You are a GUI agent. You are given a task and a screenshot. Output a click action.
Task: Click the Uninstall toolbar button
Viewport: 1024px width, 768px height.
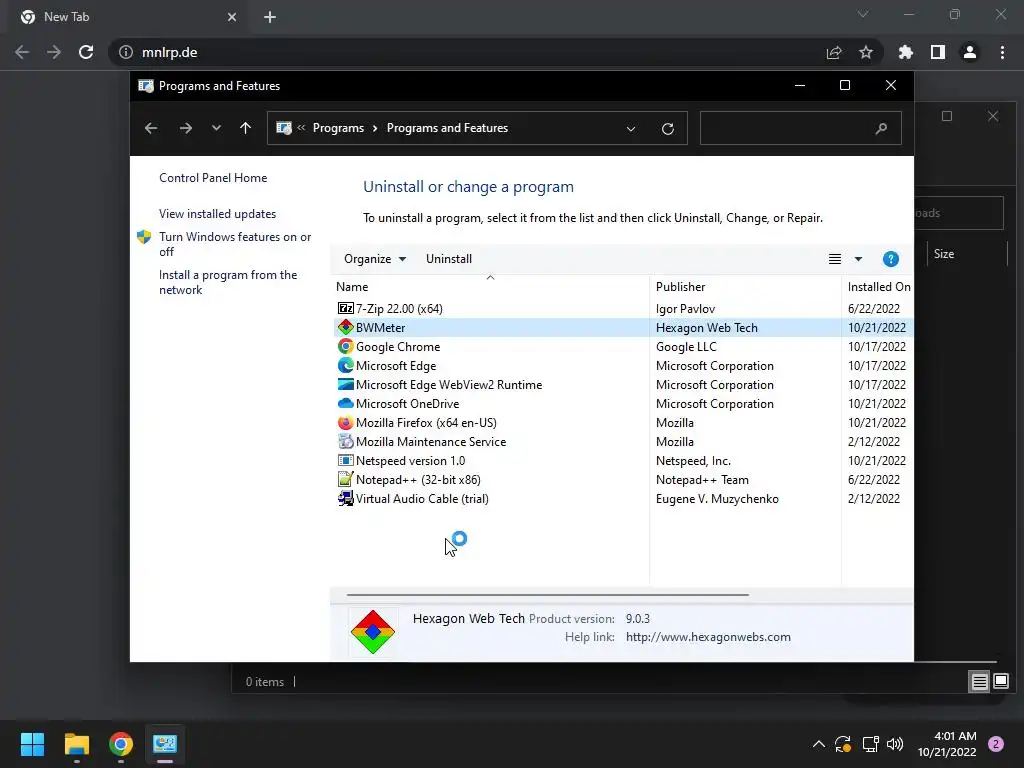[449, 259]
